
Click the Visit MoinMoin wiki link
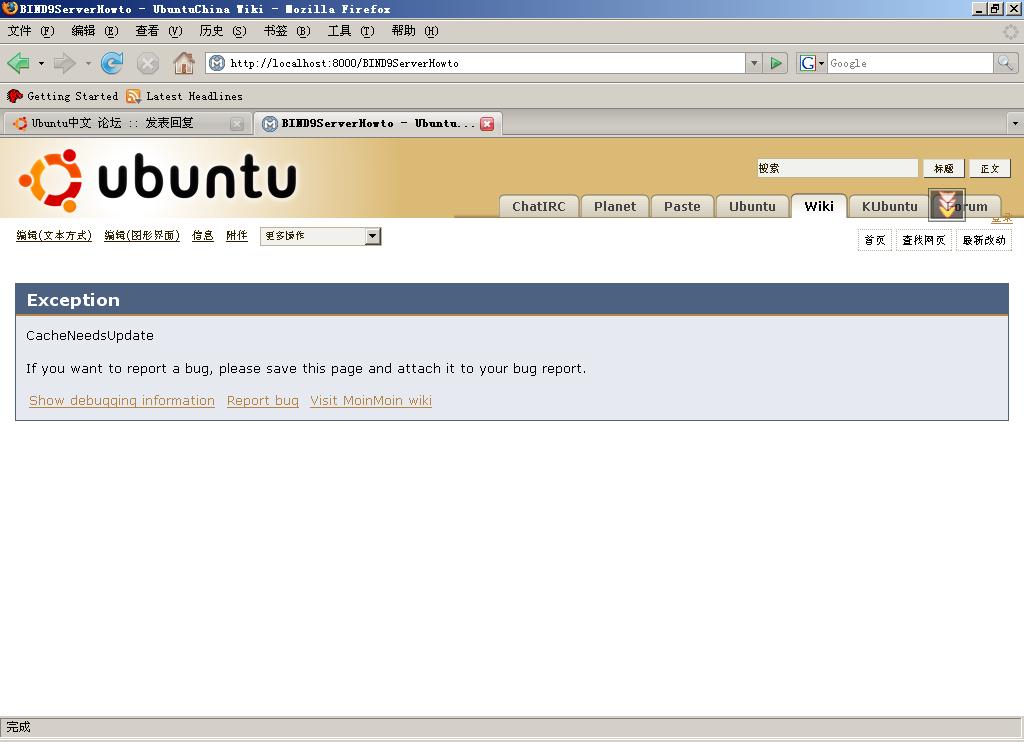371,400
